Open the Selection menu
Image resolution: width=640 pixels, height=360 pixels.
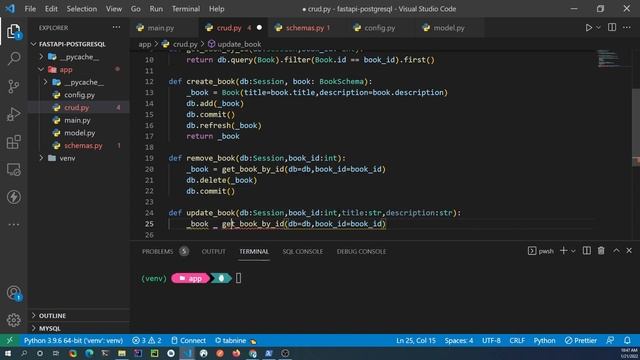coord(82,9)
